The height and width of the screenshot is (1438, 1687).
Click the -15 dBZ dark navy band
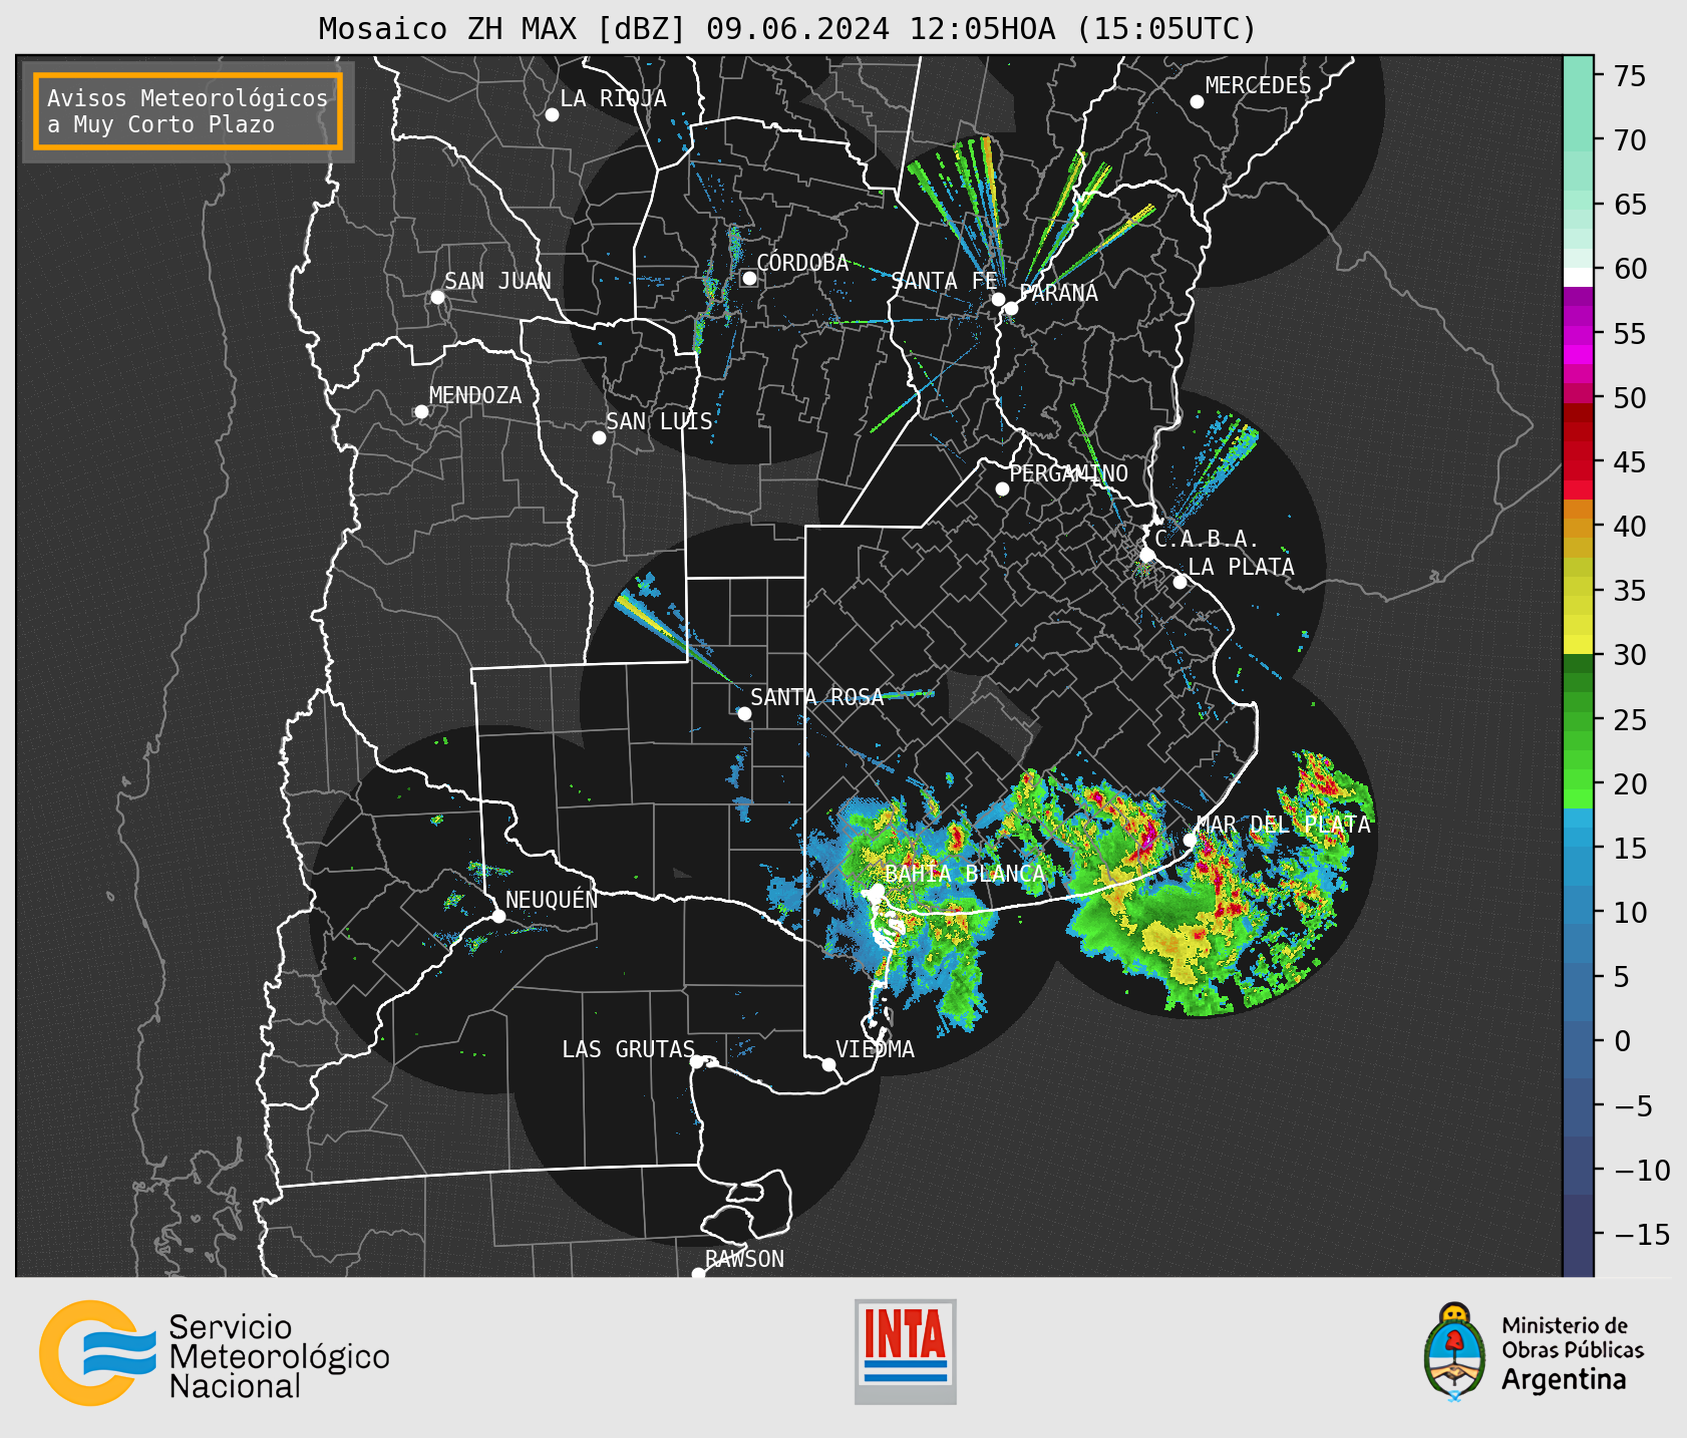[x=1578, y=1234]
